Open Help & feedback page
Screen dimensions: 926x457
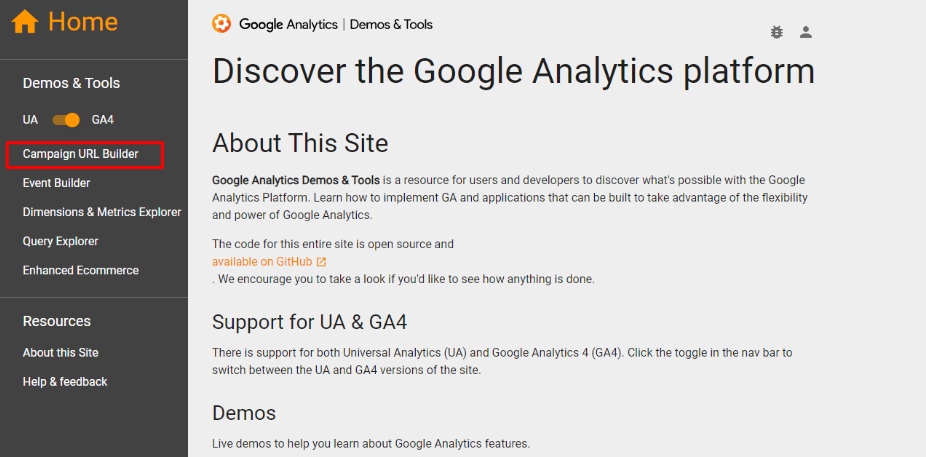click(x=65, y=382)
